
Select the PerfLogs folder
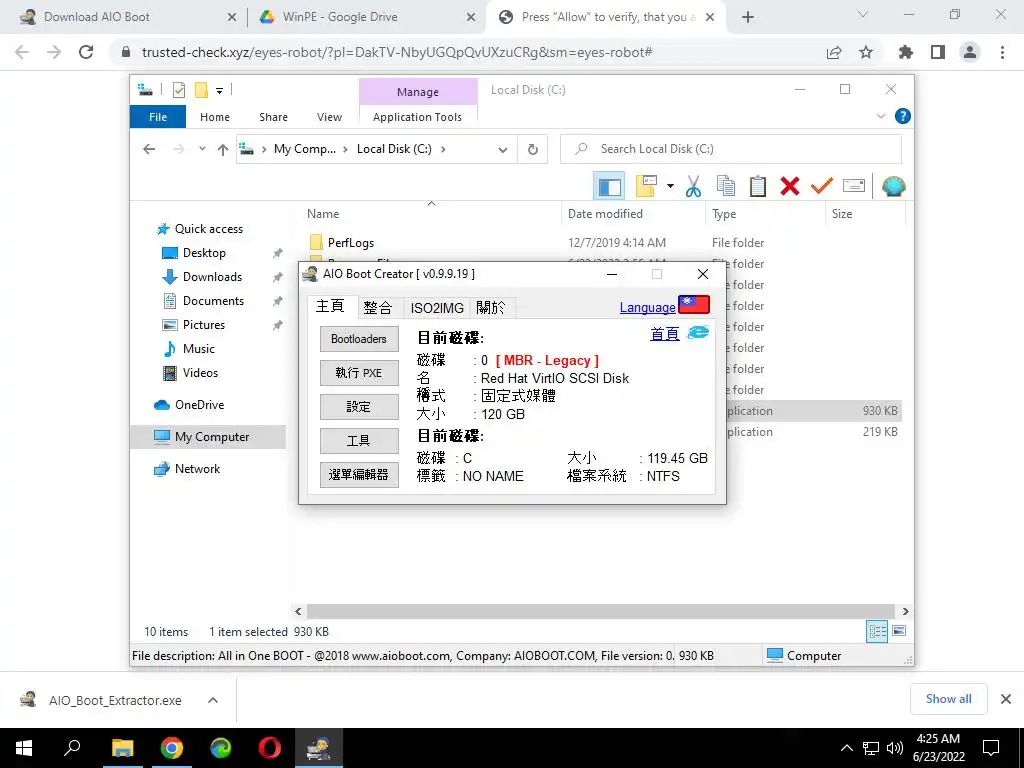[351, 243]
